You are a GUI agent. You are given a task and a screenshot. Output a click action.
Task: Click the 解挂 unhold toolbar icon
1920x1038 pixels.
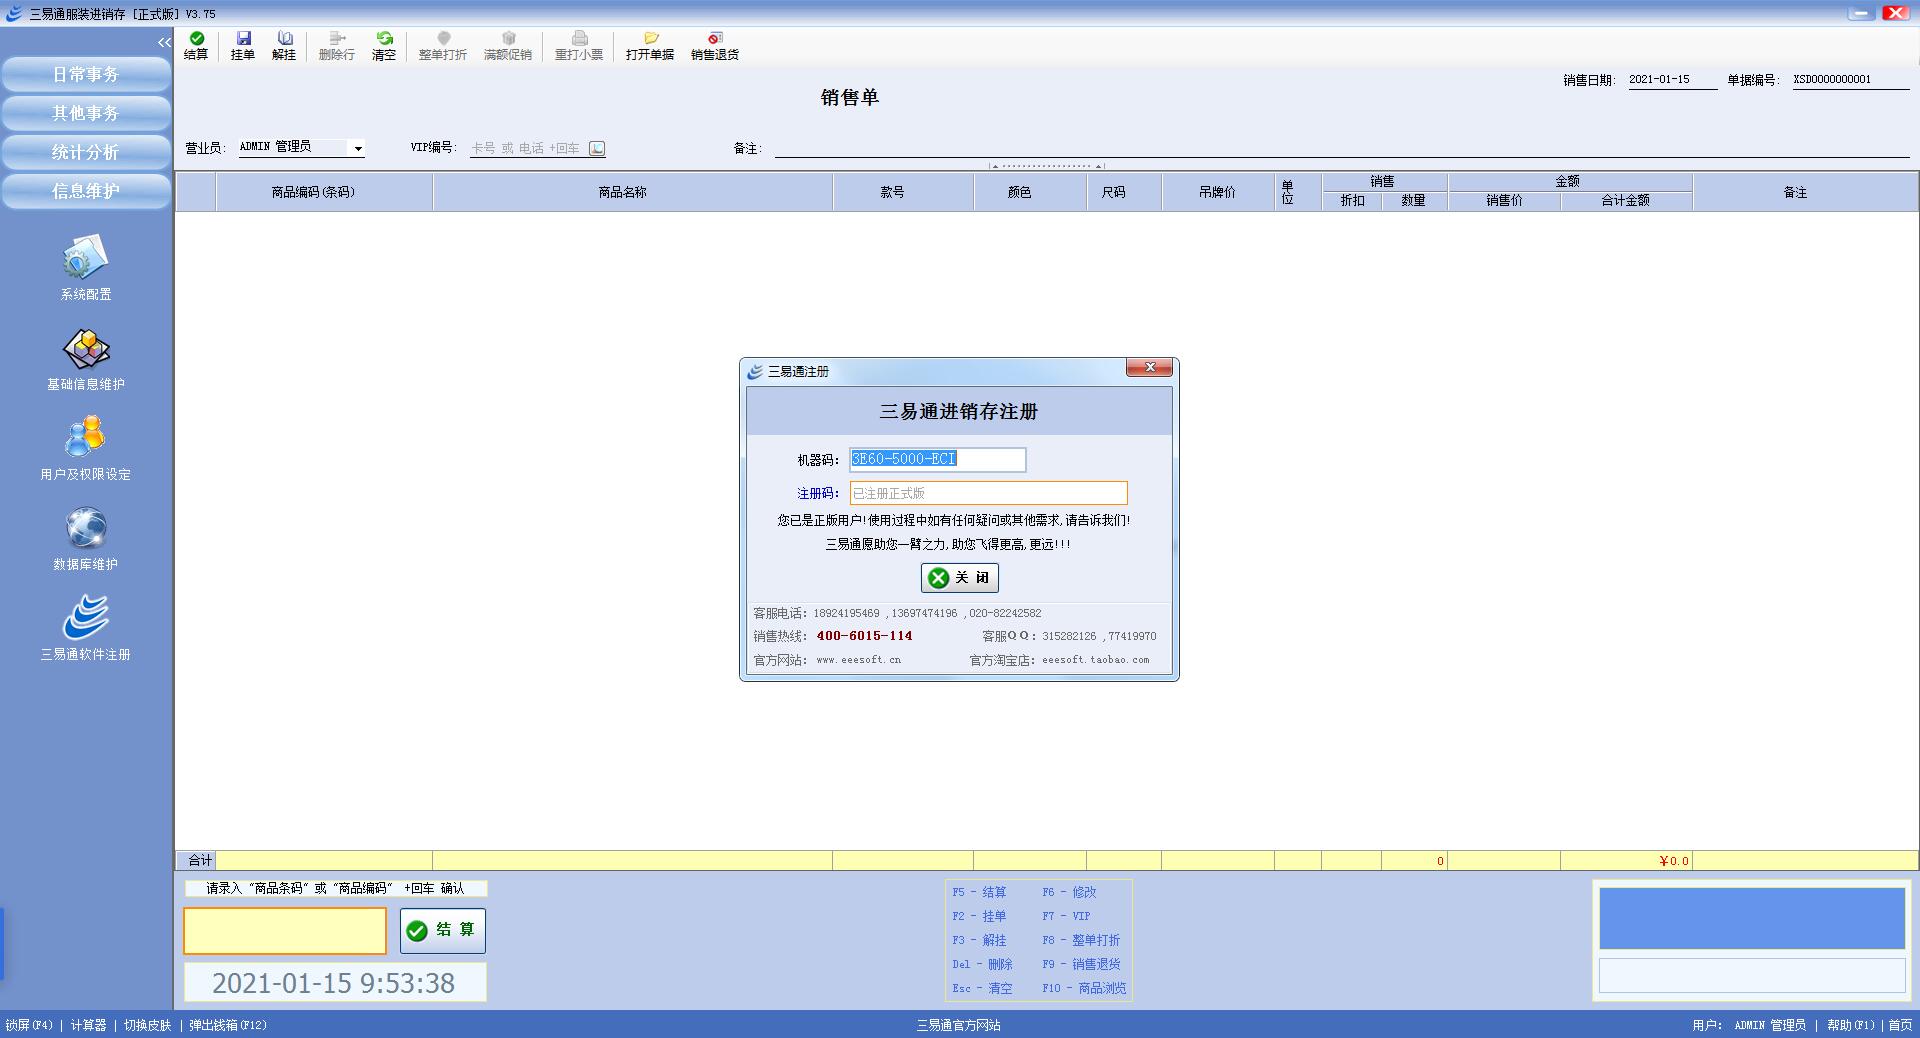284,46
